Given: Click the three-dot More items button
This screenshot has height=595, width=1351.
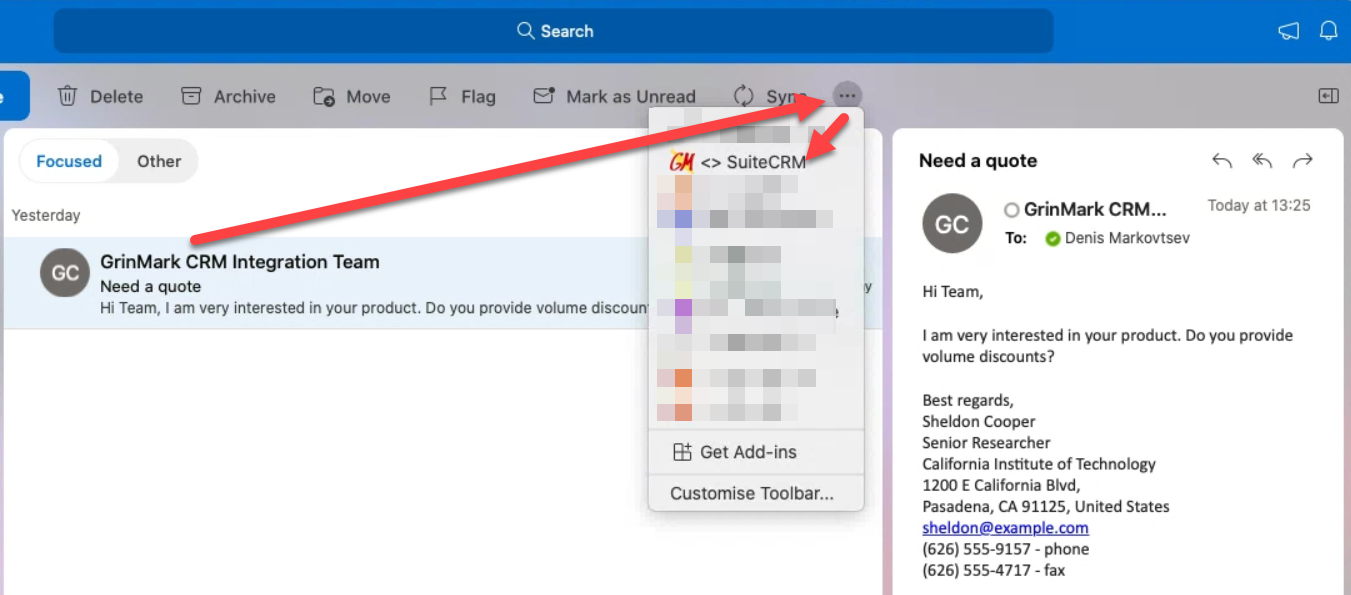Looking at the screenshot, I should pyautogui.click(x=847, y=96).
